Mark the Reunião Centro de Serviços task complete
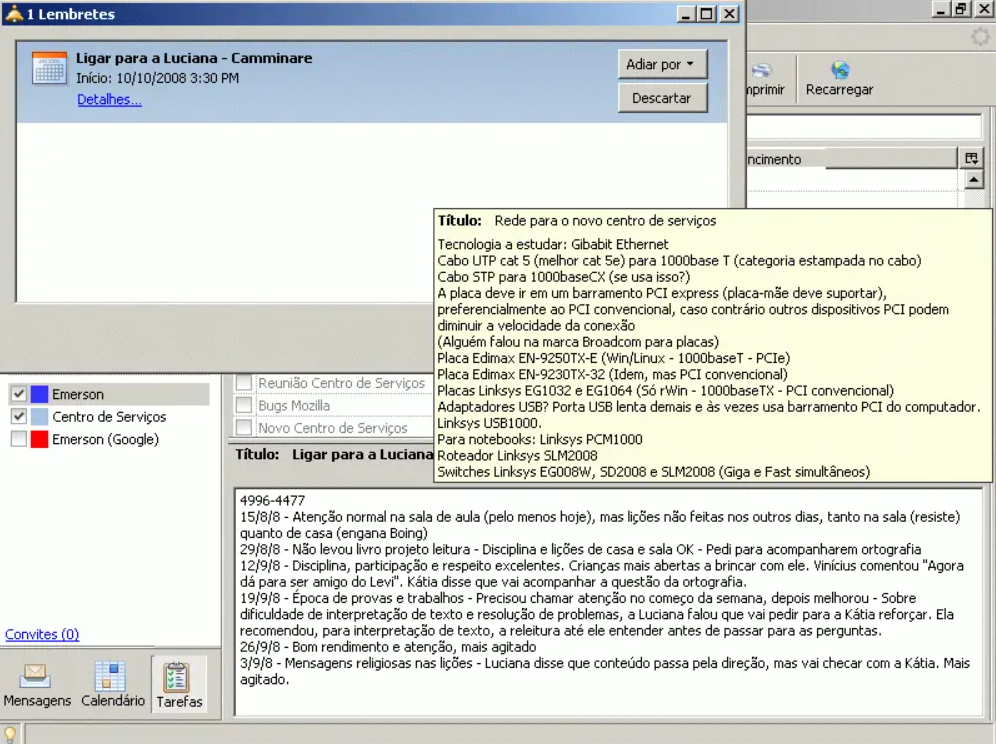Viewport: 996px width, 744px height. point(243,383)
